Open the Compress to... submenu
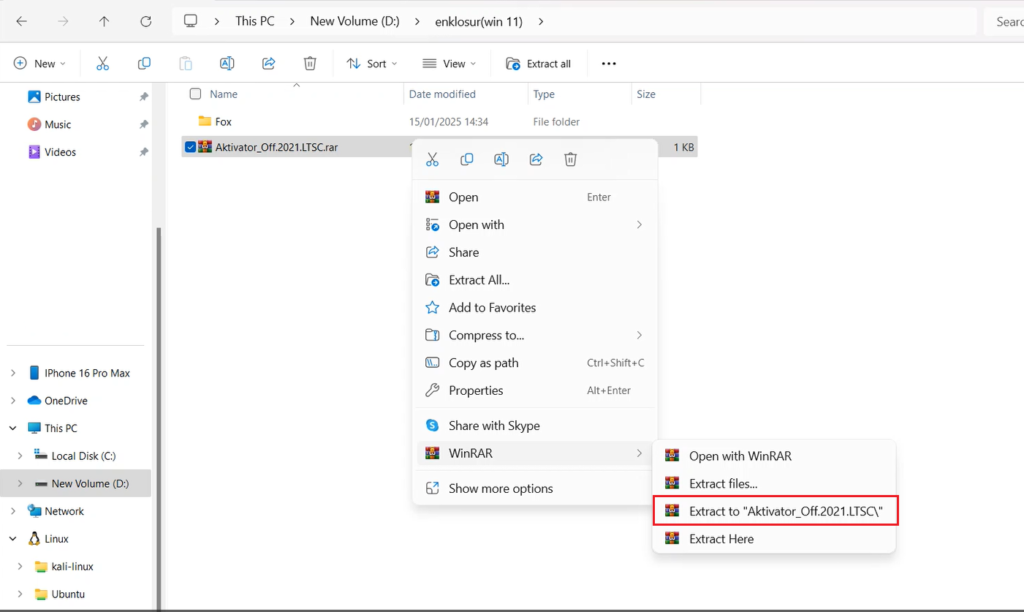Image resolution: width=1024 pixels, height=612 pixels. click(534, 335)
